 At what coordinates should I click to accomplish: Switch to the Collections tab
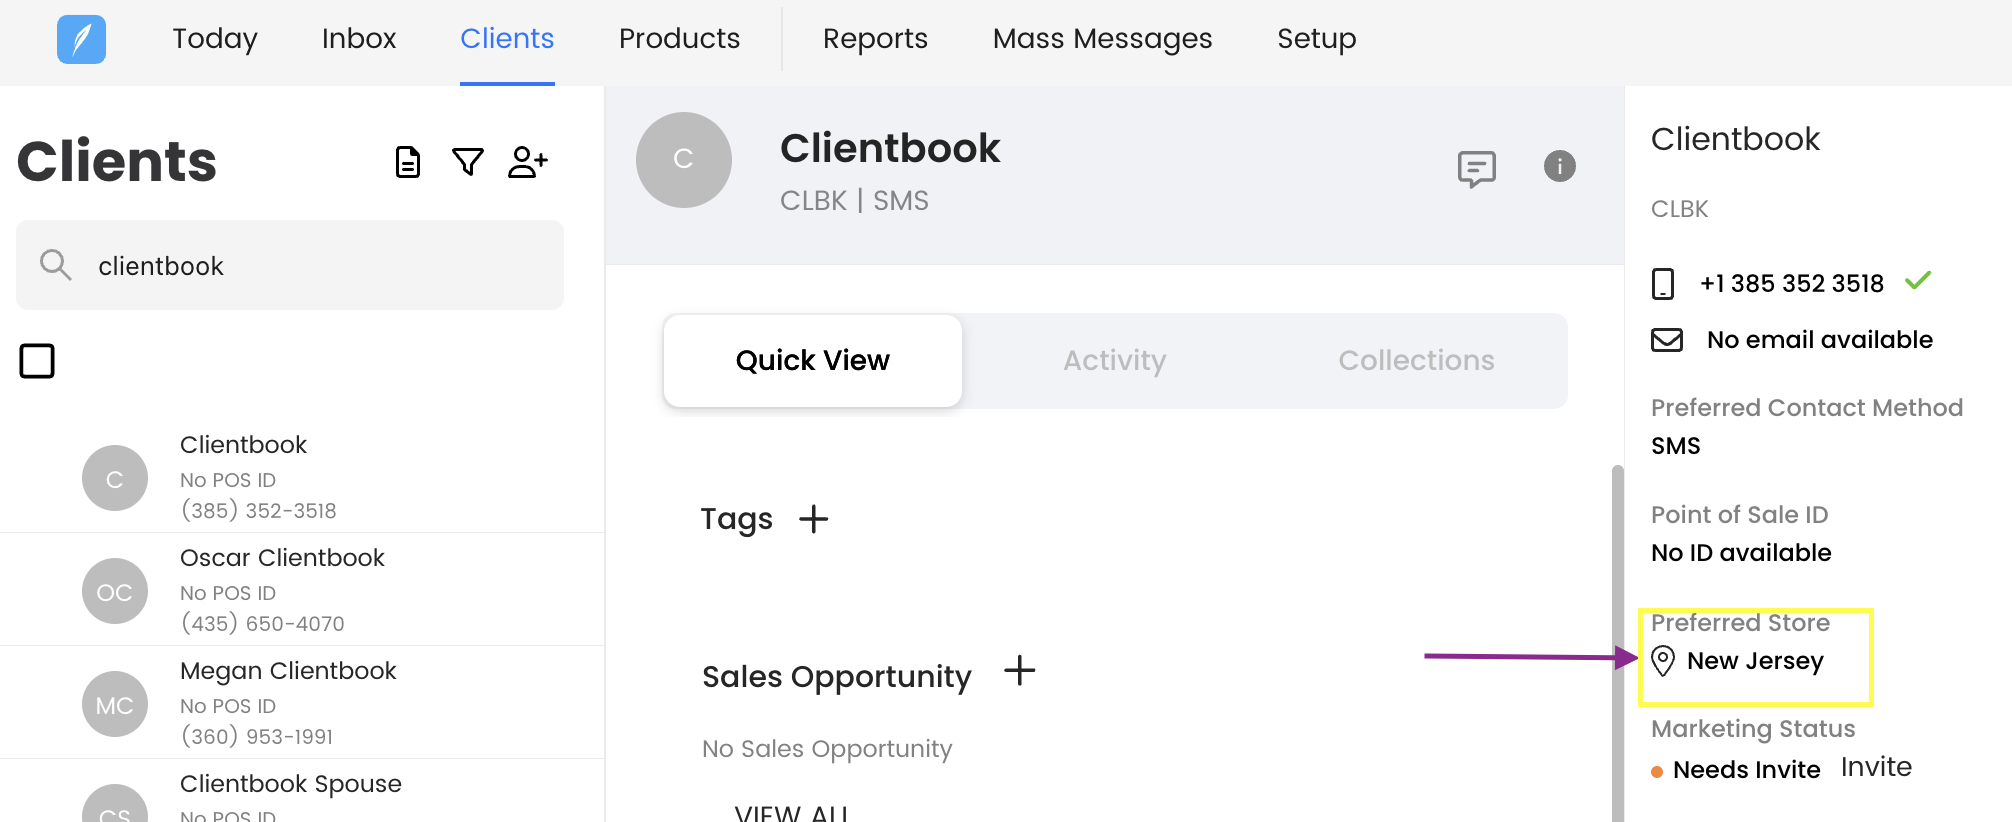click(x=1415, y=360)
